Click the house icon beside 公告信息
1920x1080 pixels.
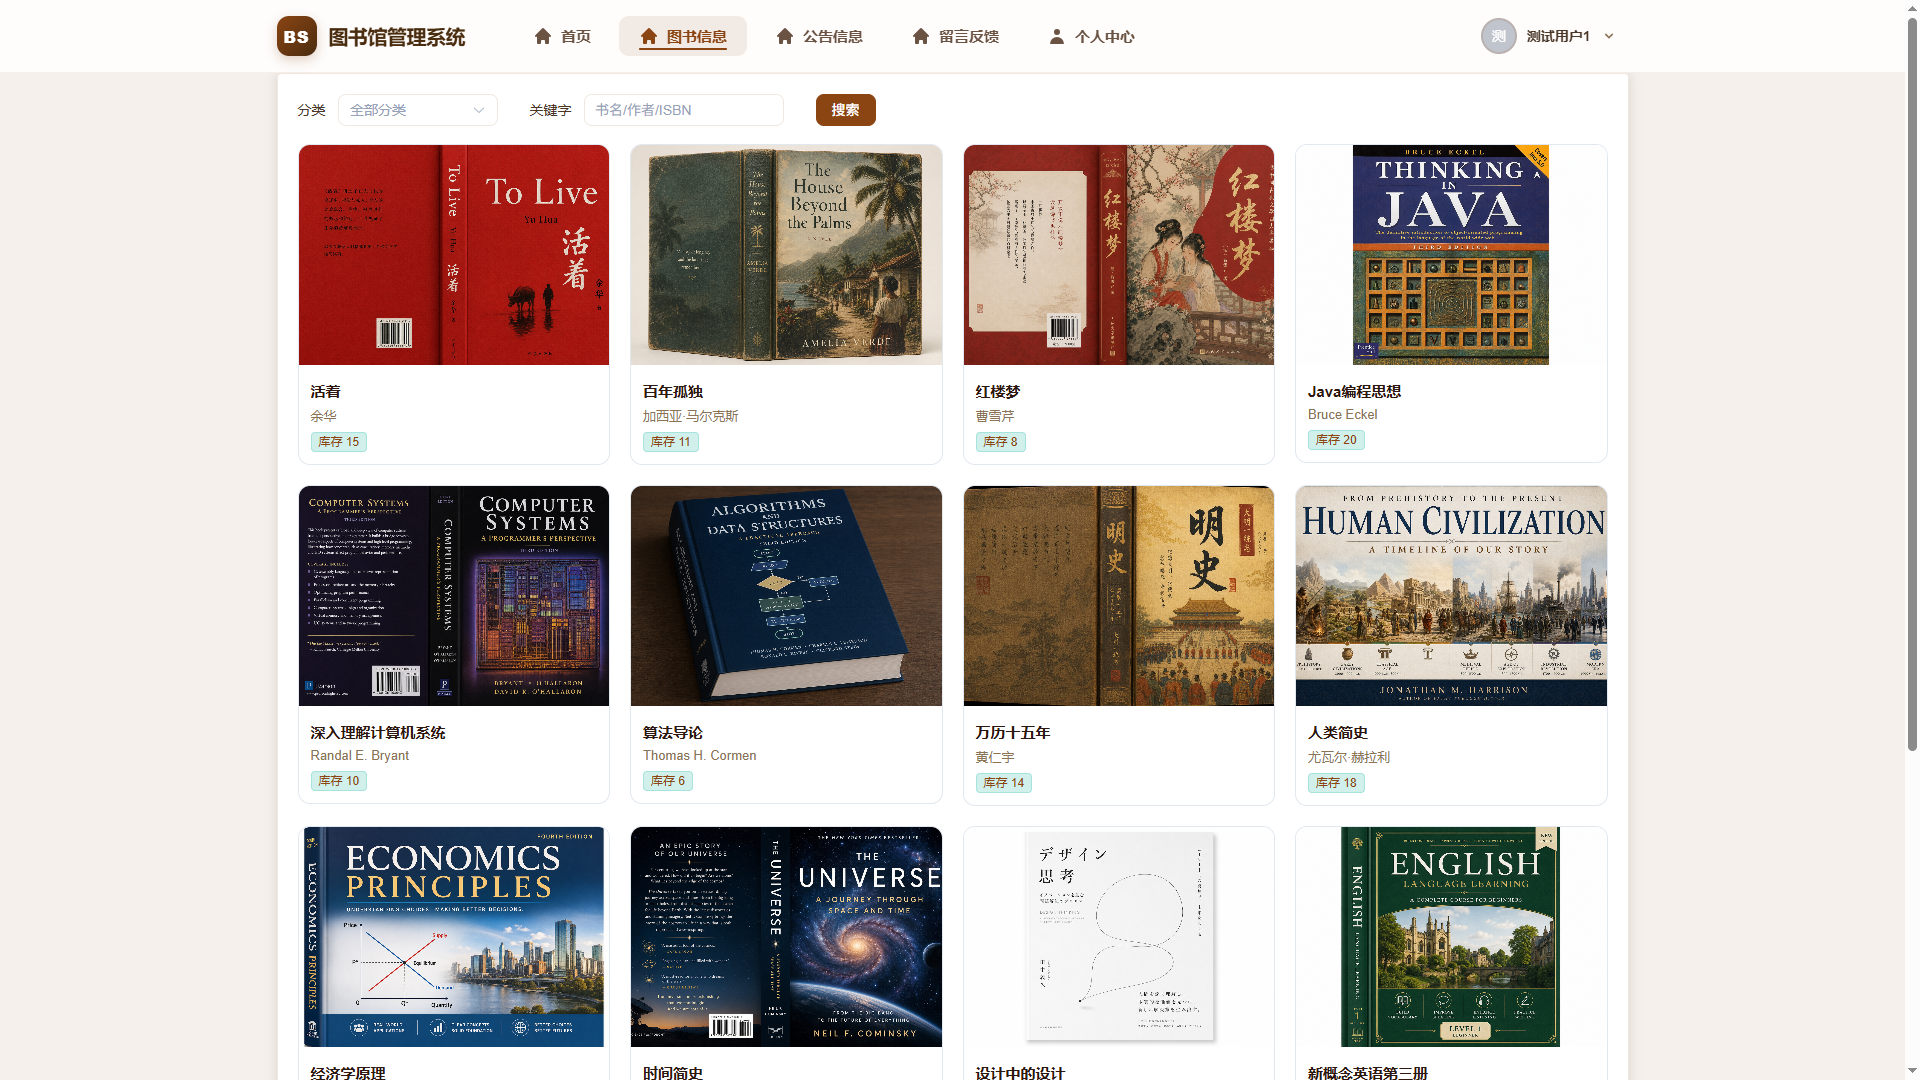785,36
